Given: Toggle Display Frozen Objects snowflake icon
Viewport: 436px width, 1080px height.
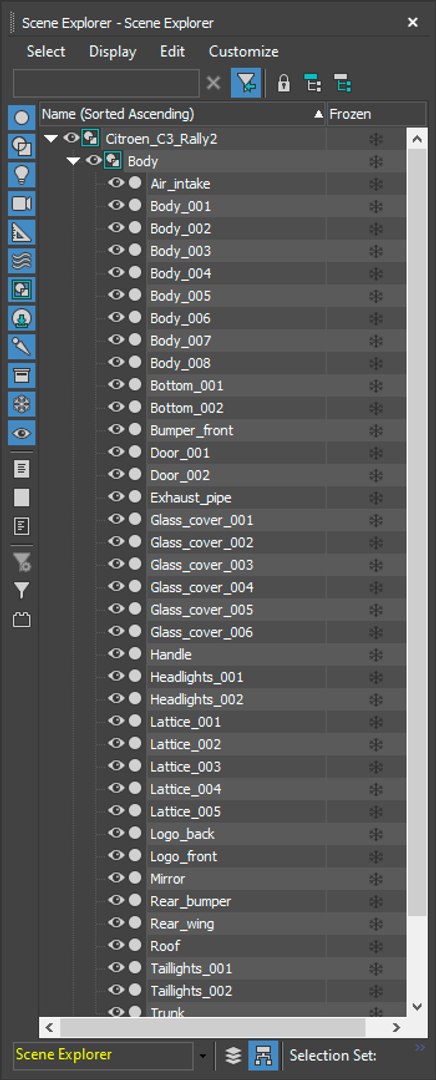Looking at the screenshot, I should click(x=21, y=405).
